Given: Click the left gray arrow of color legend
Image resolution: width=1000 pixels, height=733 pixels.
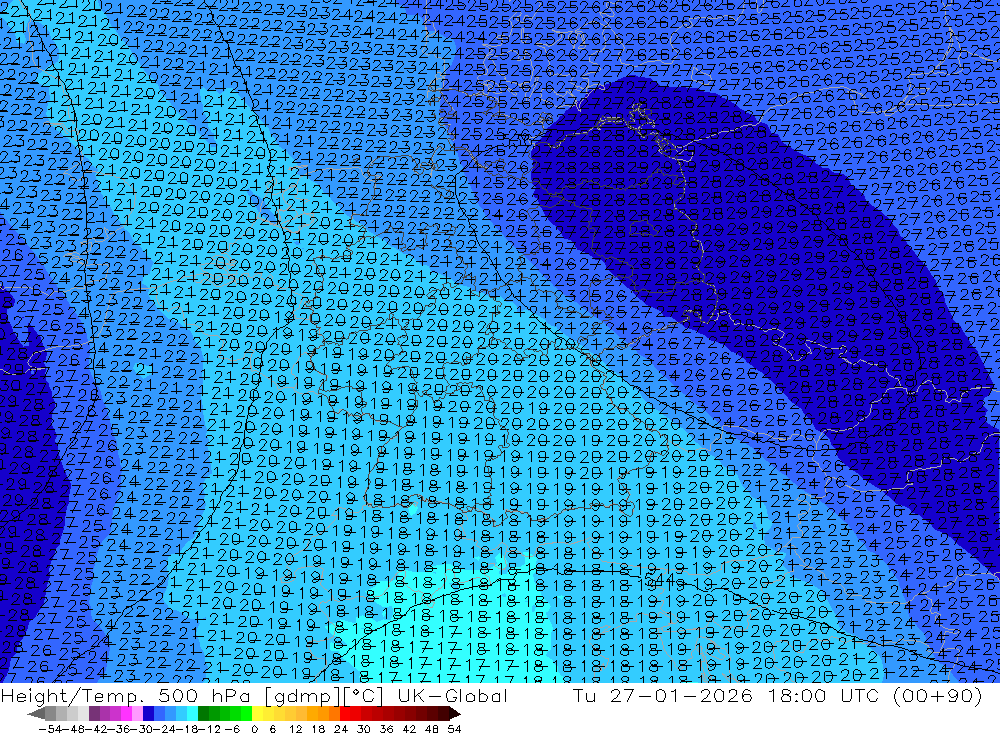Looking at the screenshot, I should (36, 714).
